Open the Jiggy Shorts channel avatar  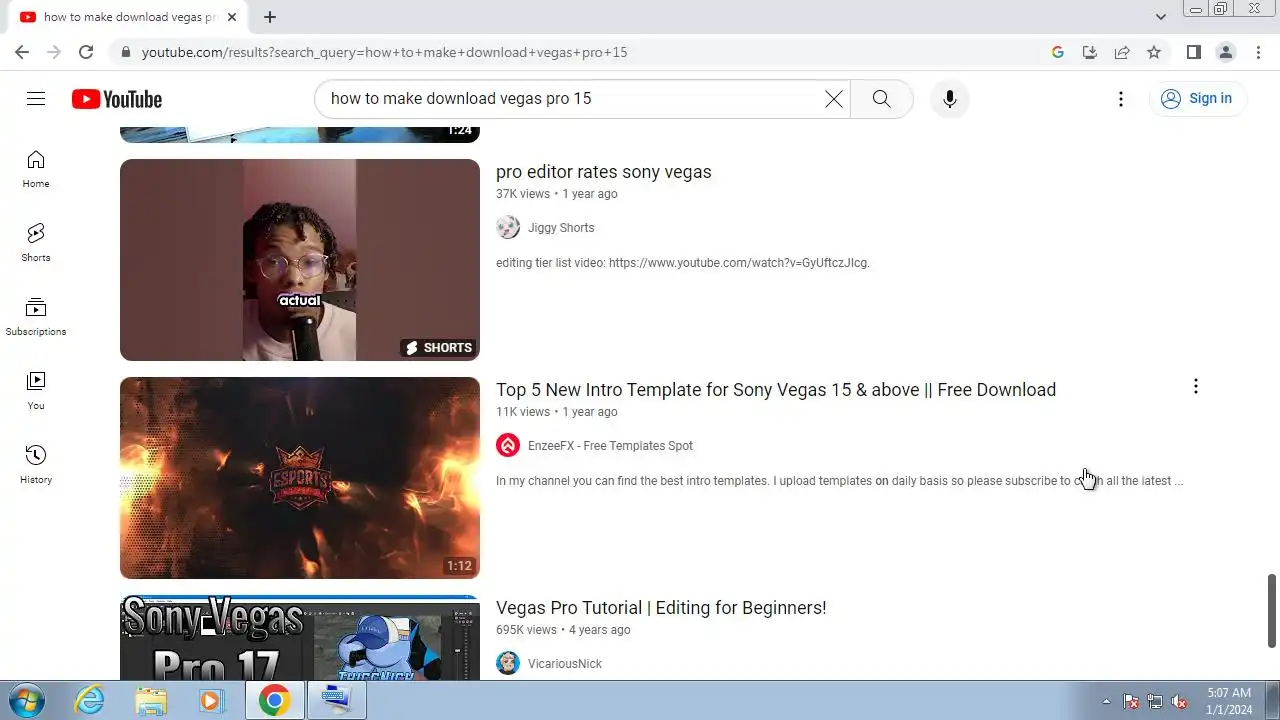click(508, 228)
